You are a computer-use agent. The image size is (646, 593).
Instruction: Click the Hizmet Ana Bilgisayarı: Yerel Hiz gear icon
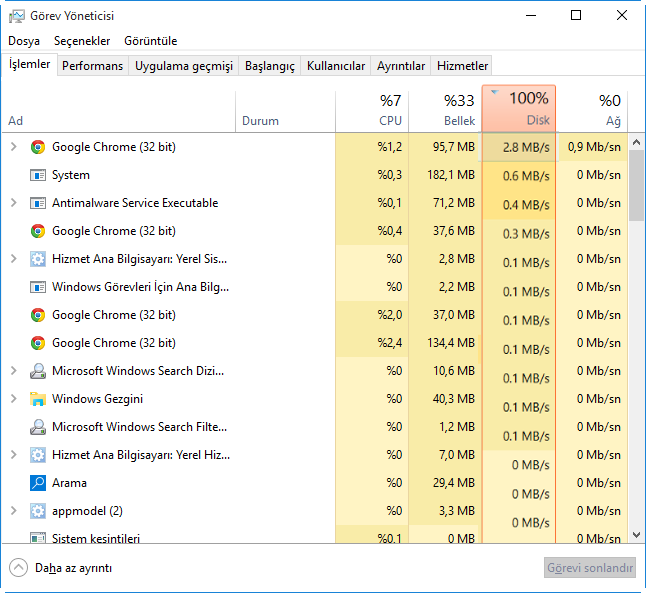tap(38, 455)
